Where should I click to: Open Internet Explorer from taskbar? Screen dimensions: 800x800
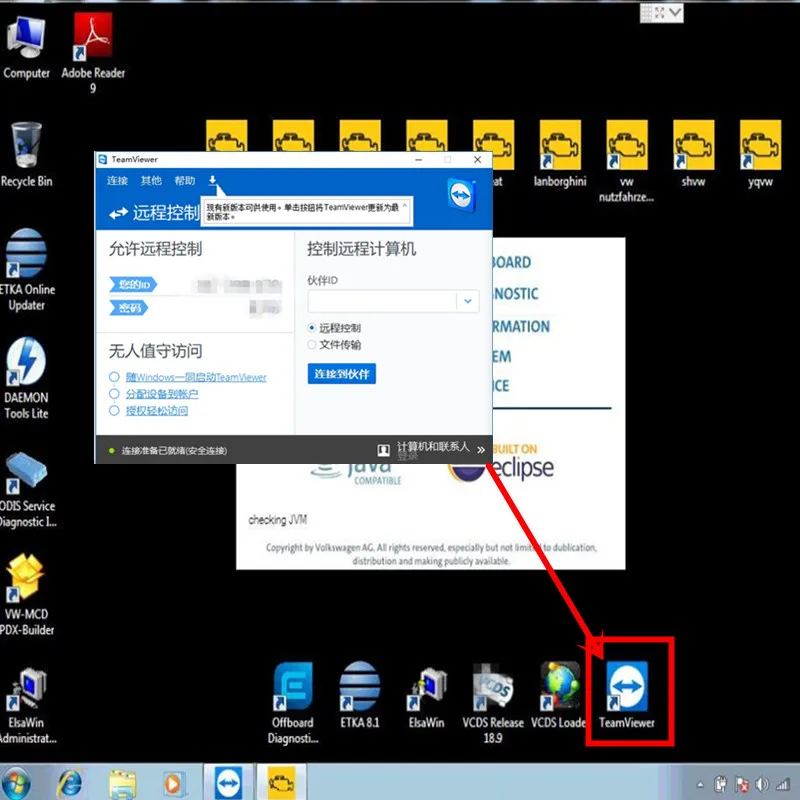(70, 783)
